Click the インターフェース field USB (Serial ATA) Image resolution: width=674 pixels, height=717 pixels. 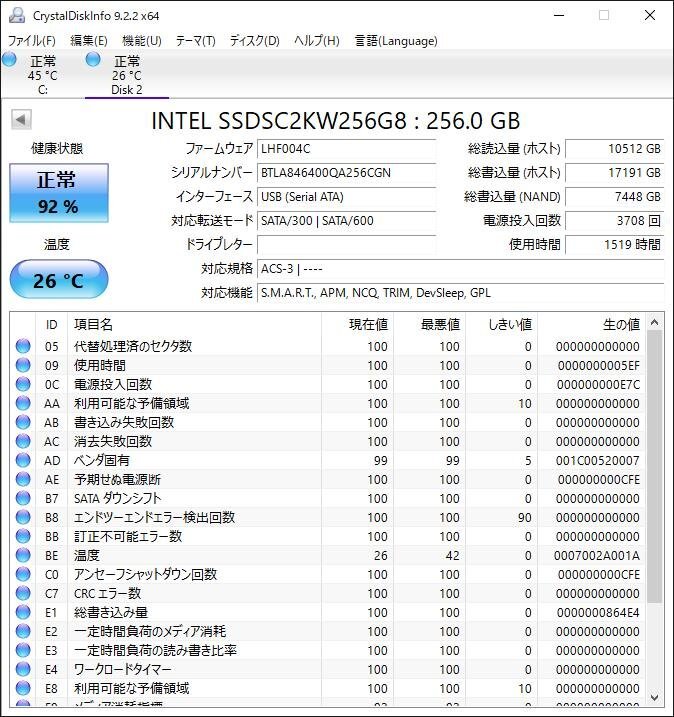pyautogui.click(x=346, y=197)
